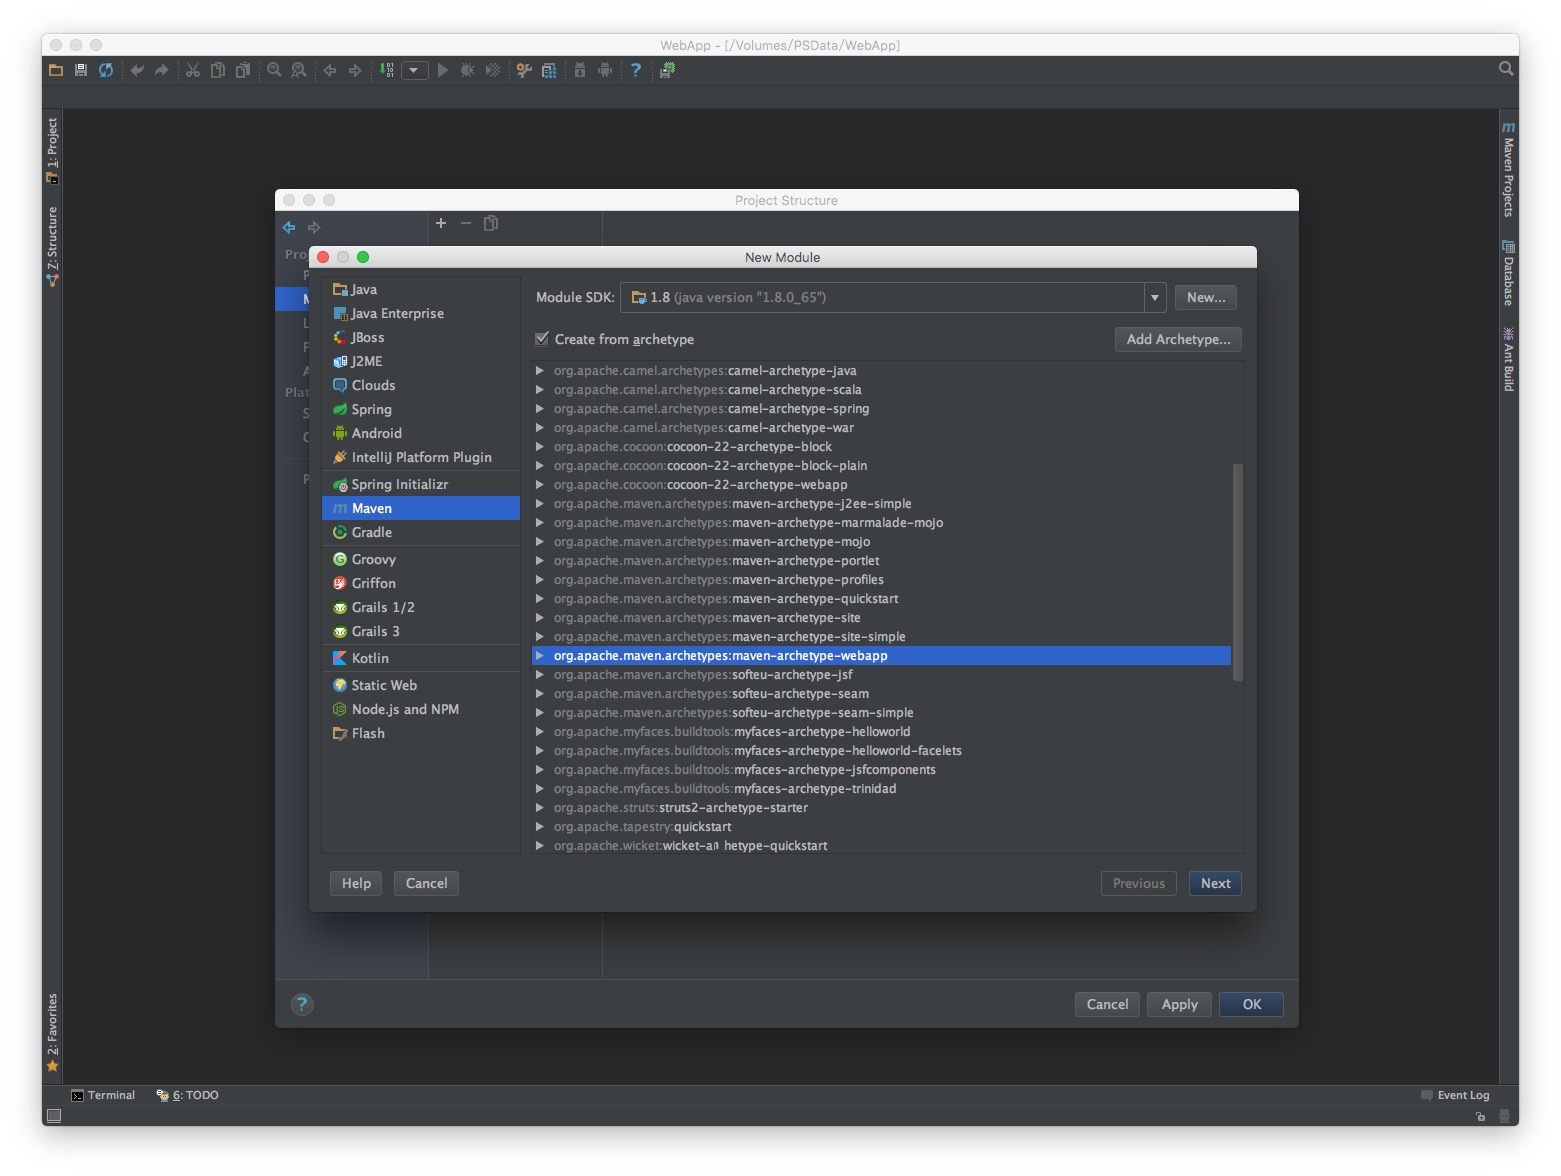Select Kotlin module type

coord(421,658)
